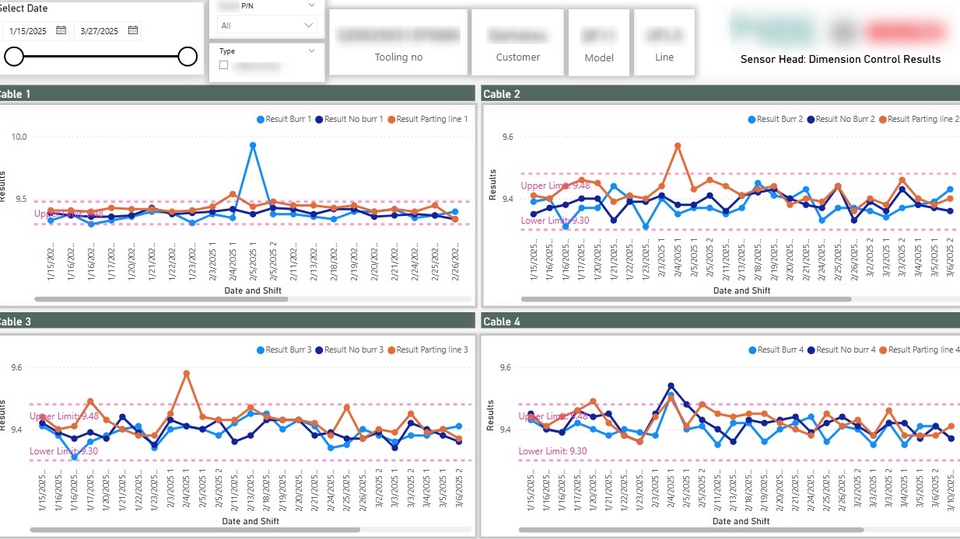
Task: Select the Customer card
Action: tap(517, 42)
